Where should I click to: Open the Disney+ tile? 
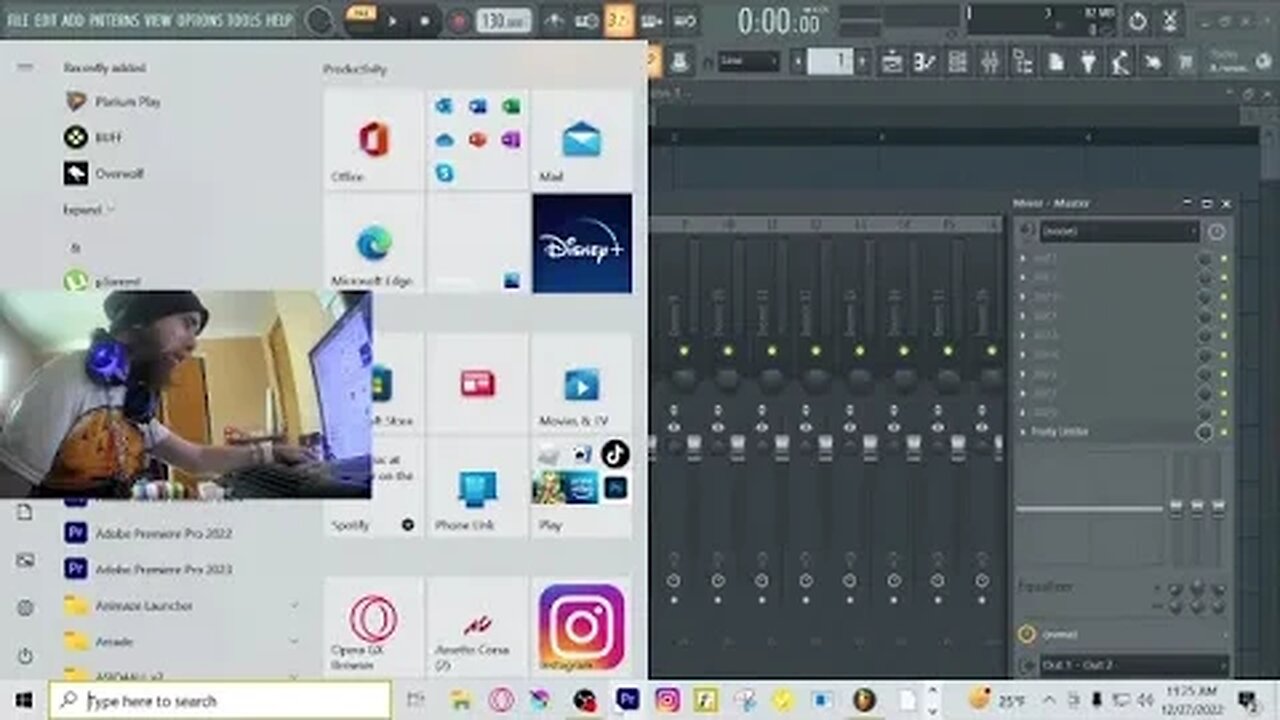click(582, 243)
